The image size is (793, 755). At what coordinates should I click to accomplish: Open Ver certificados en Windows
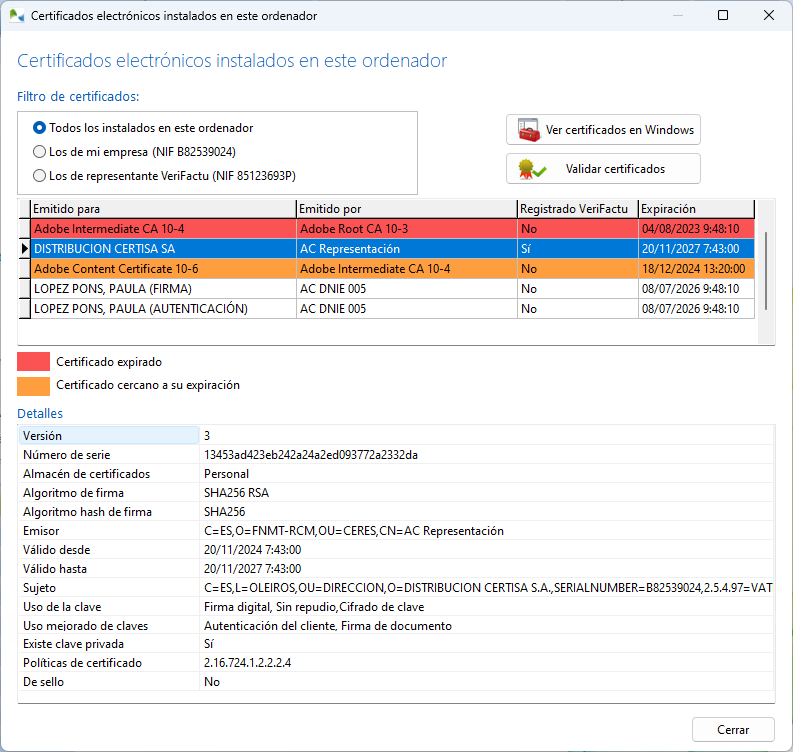[x=602, y=130]
